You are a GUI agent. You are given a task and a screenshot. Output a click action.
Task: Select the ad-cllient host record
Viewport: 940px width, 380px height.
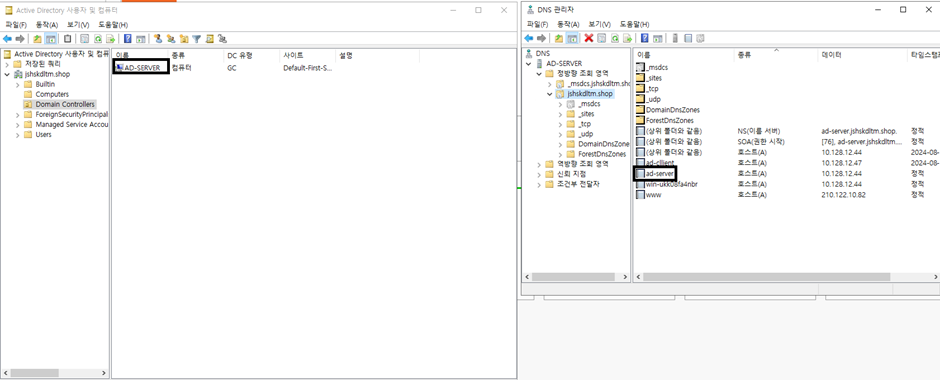[x=660, y=162]
